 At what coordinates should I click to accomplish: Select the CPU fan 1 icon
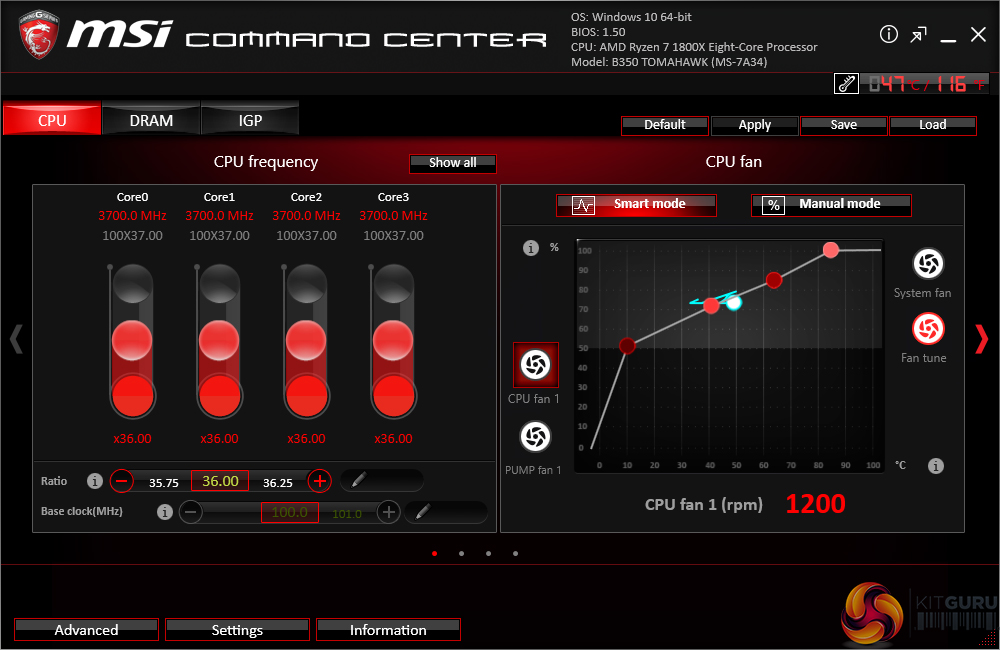[x=536, y=365]
